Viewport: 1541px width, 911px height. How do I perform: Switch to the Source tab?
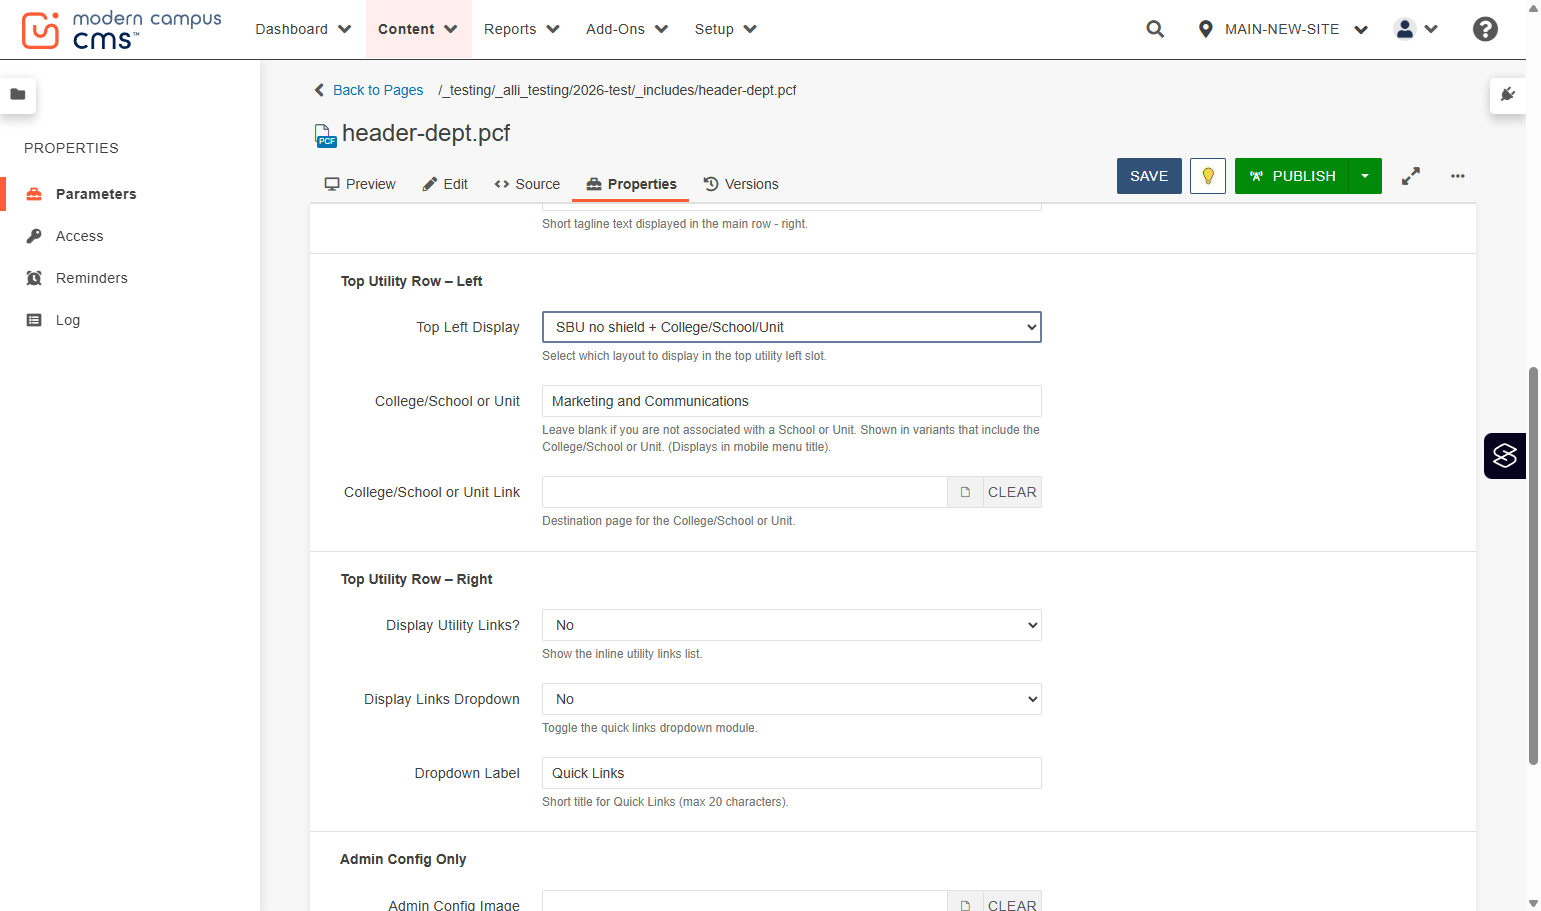[527, 184]
